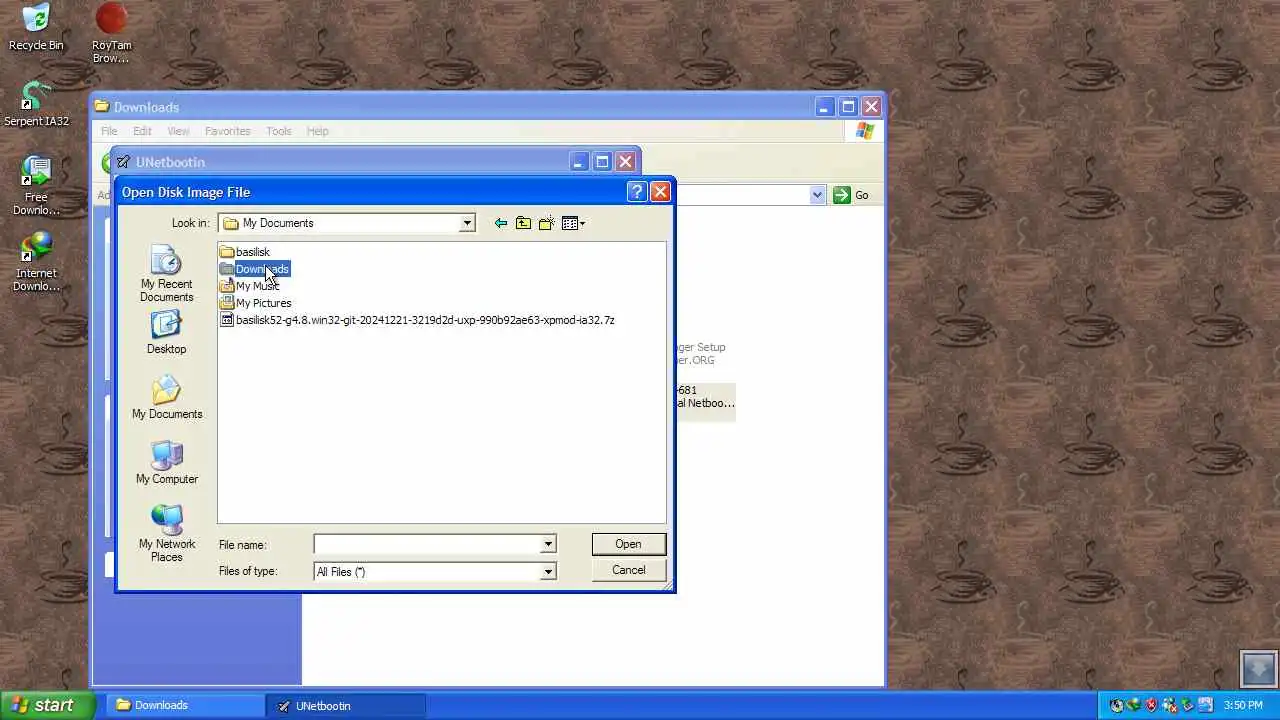
Task: Open the RoyTam Browser desktop icon
Action: click(111, 33)
